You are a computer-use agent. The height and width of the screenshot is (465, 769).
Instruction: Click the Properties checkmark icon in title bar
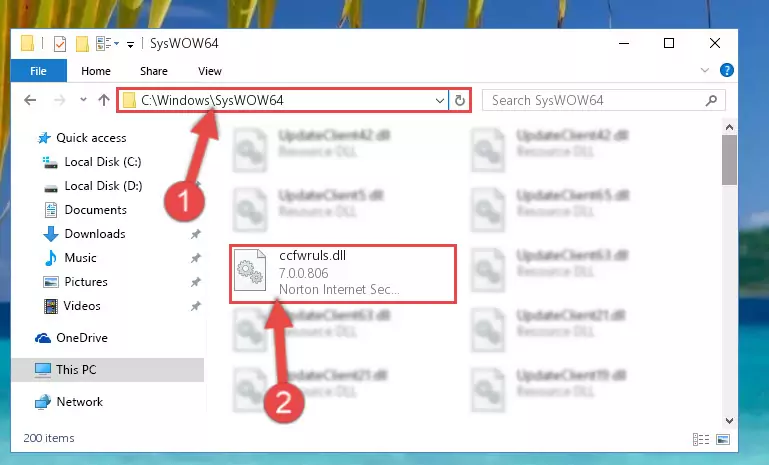point(60,44)
